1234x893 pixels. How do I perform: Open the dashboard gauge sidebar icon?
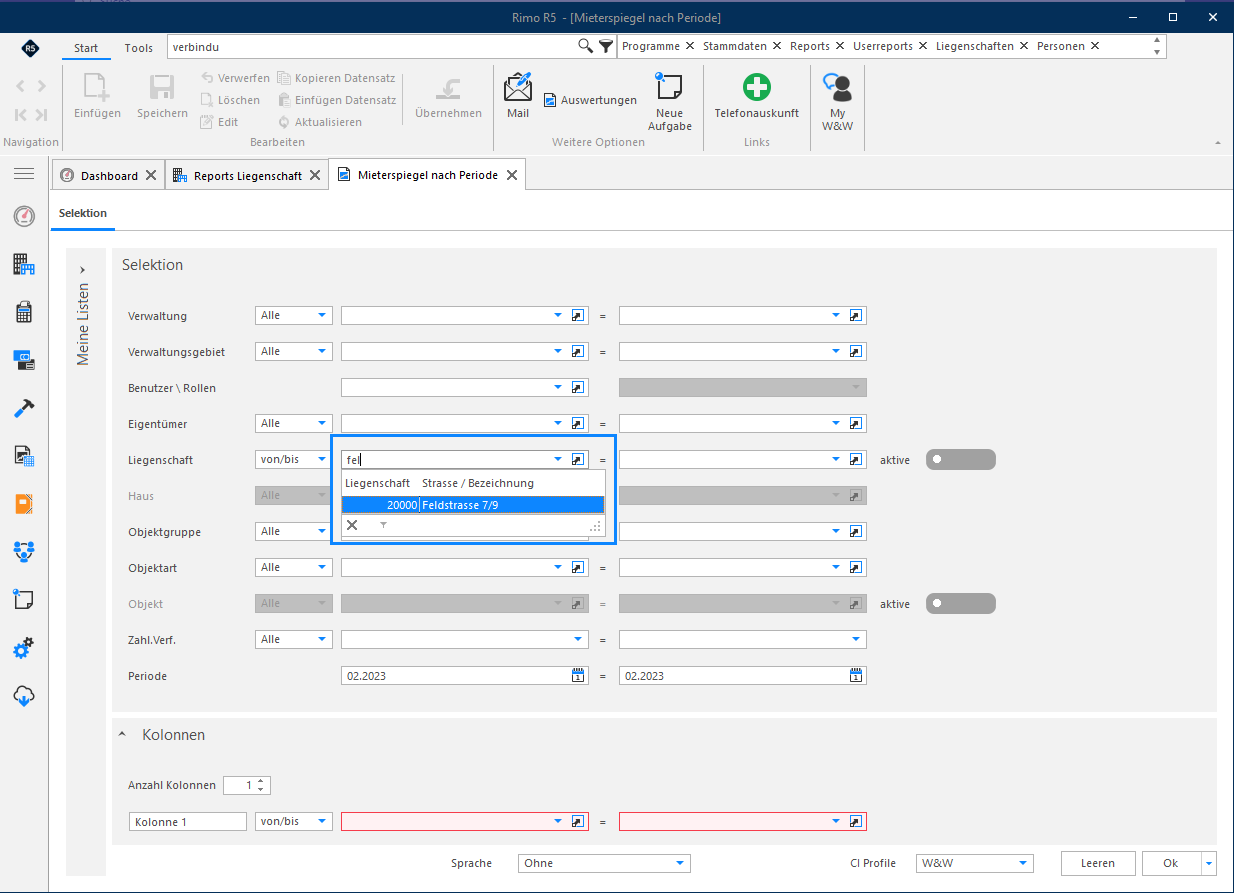pos(24,216)
